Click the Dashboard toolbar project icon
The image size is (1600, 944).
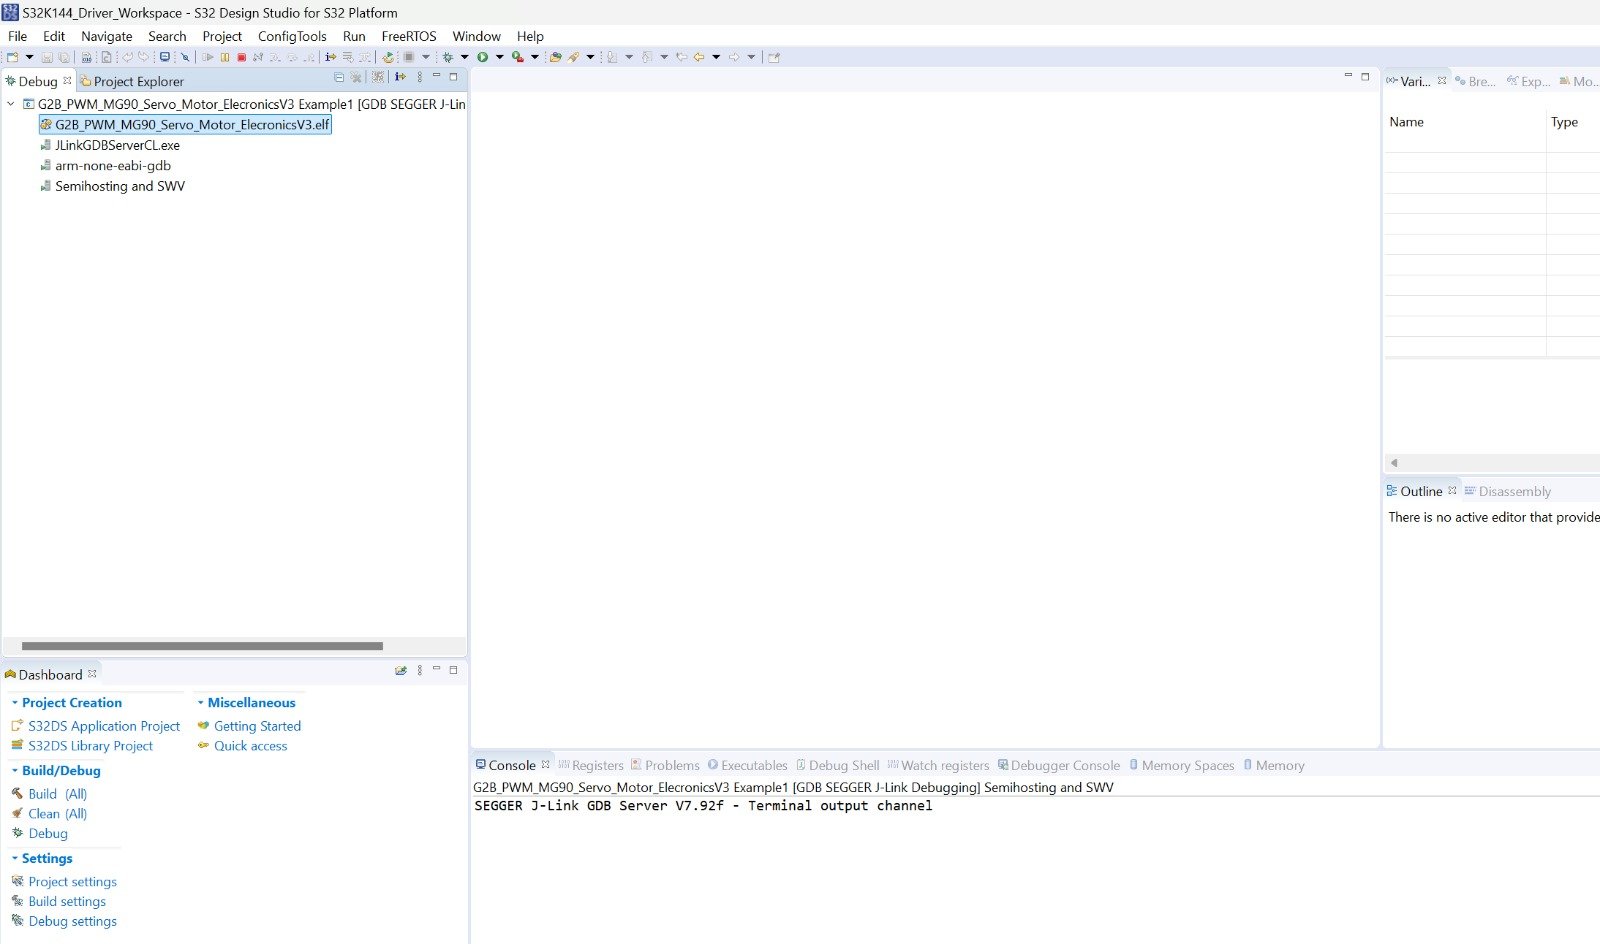point(401,670)
